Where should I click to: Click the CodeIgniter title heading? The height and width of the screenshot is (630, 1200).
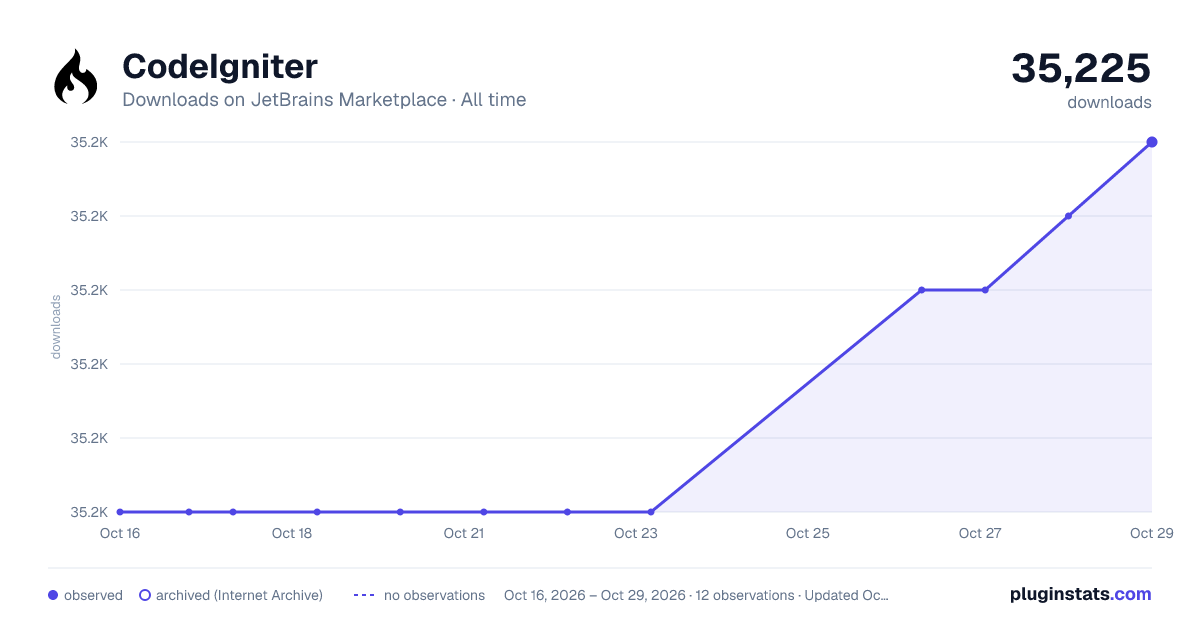(220, 66)
